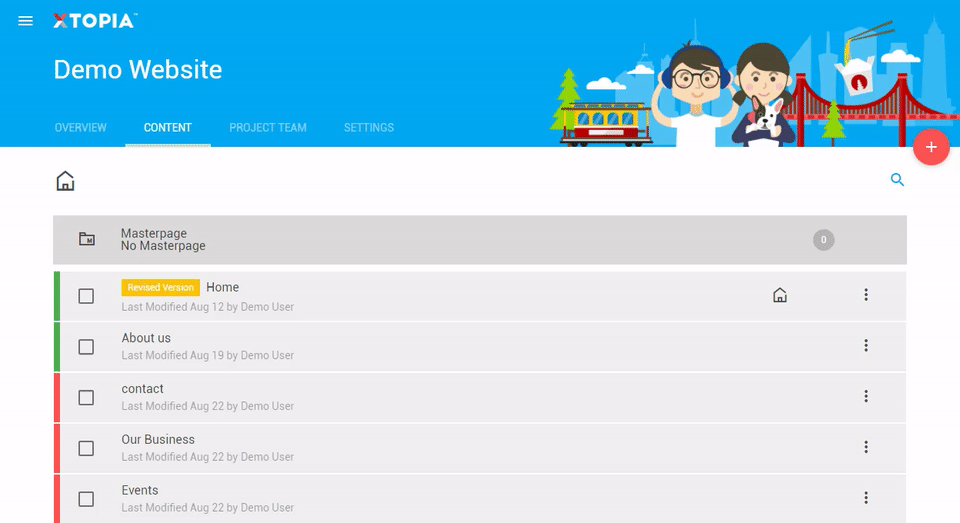Screen dimensions: 960x523
Task: Select the Home page checkbox
Action: (x=86, y=296)
